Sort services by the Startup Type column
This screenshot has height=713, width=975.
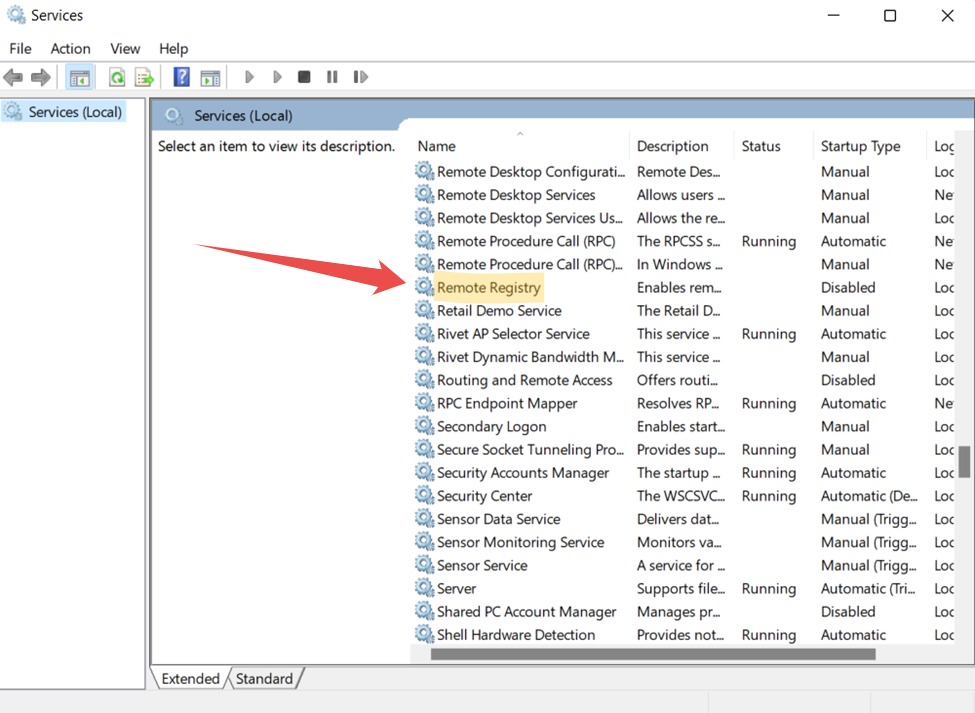coord(860,146)
